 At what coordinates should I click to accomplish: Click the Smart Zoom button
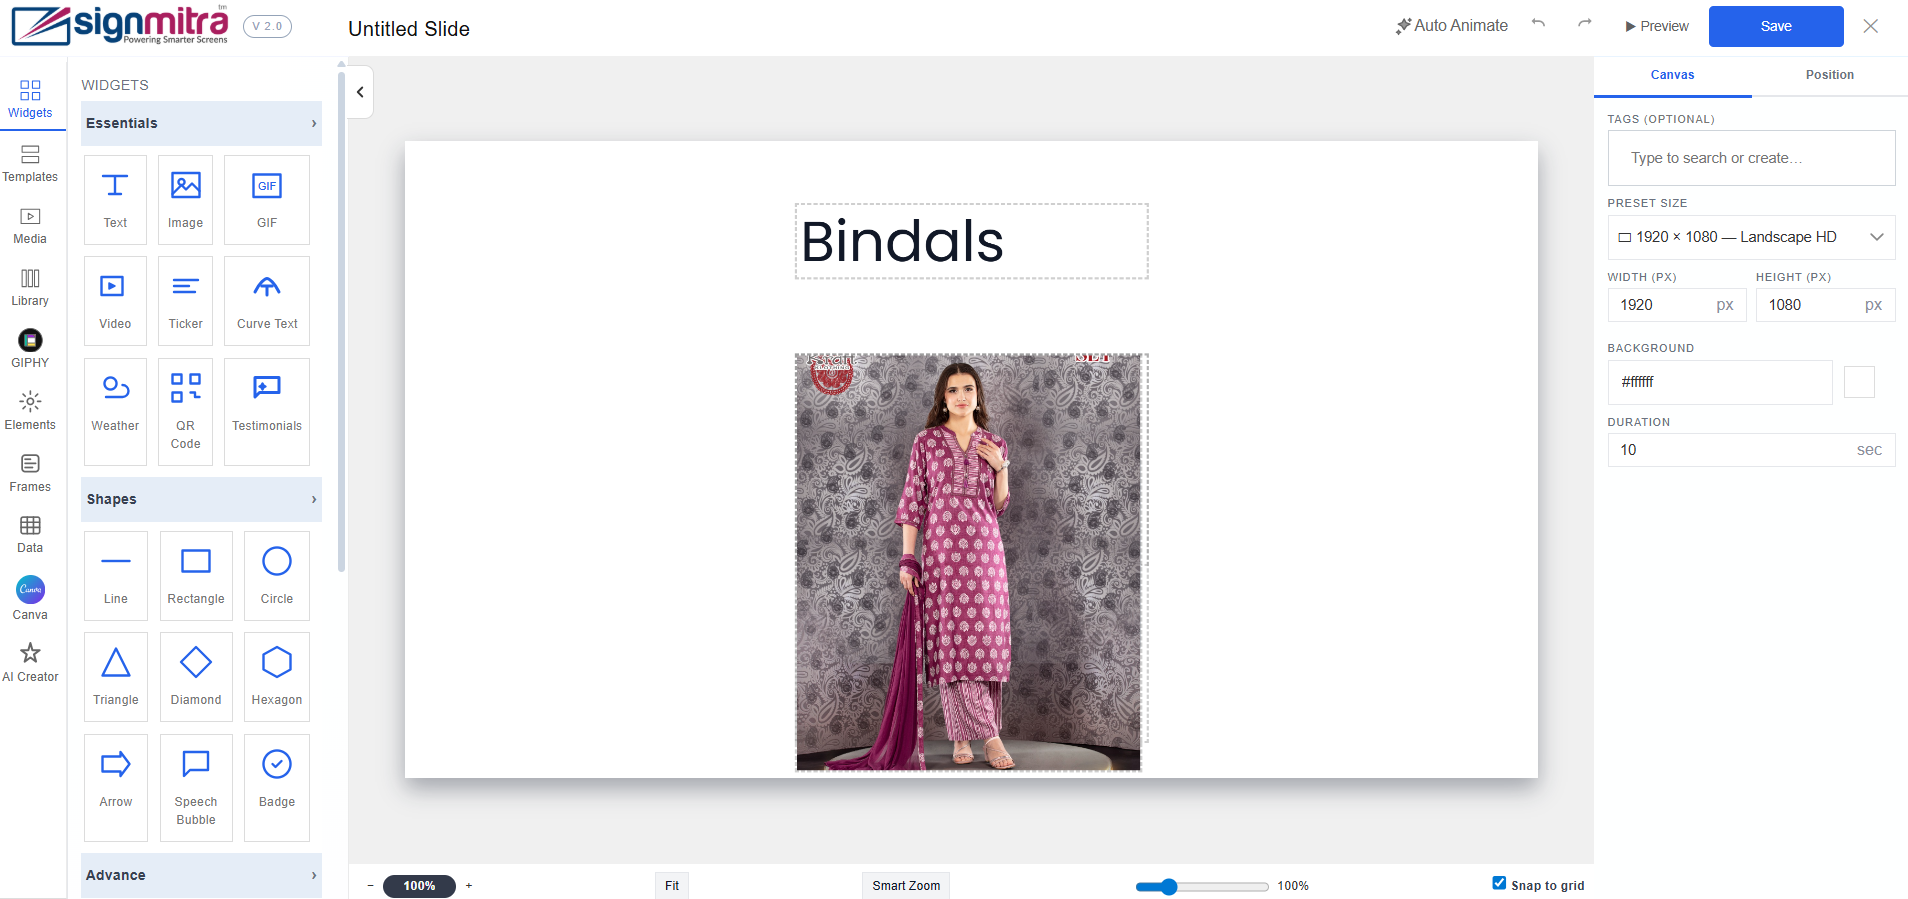point(906,885)
